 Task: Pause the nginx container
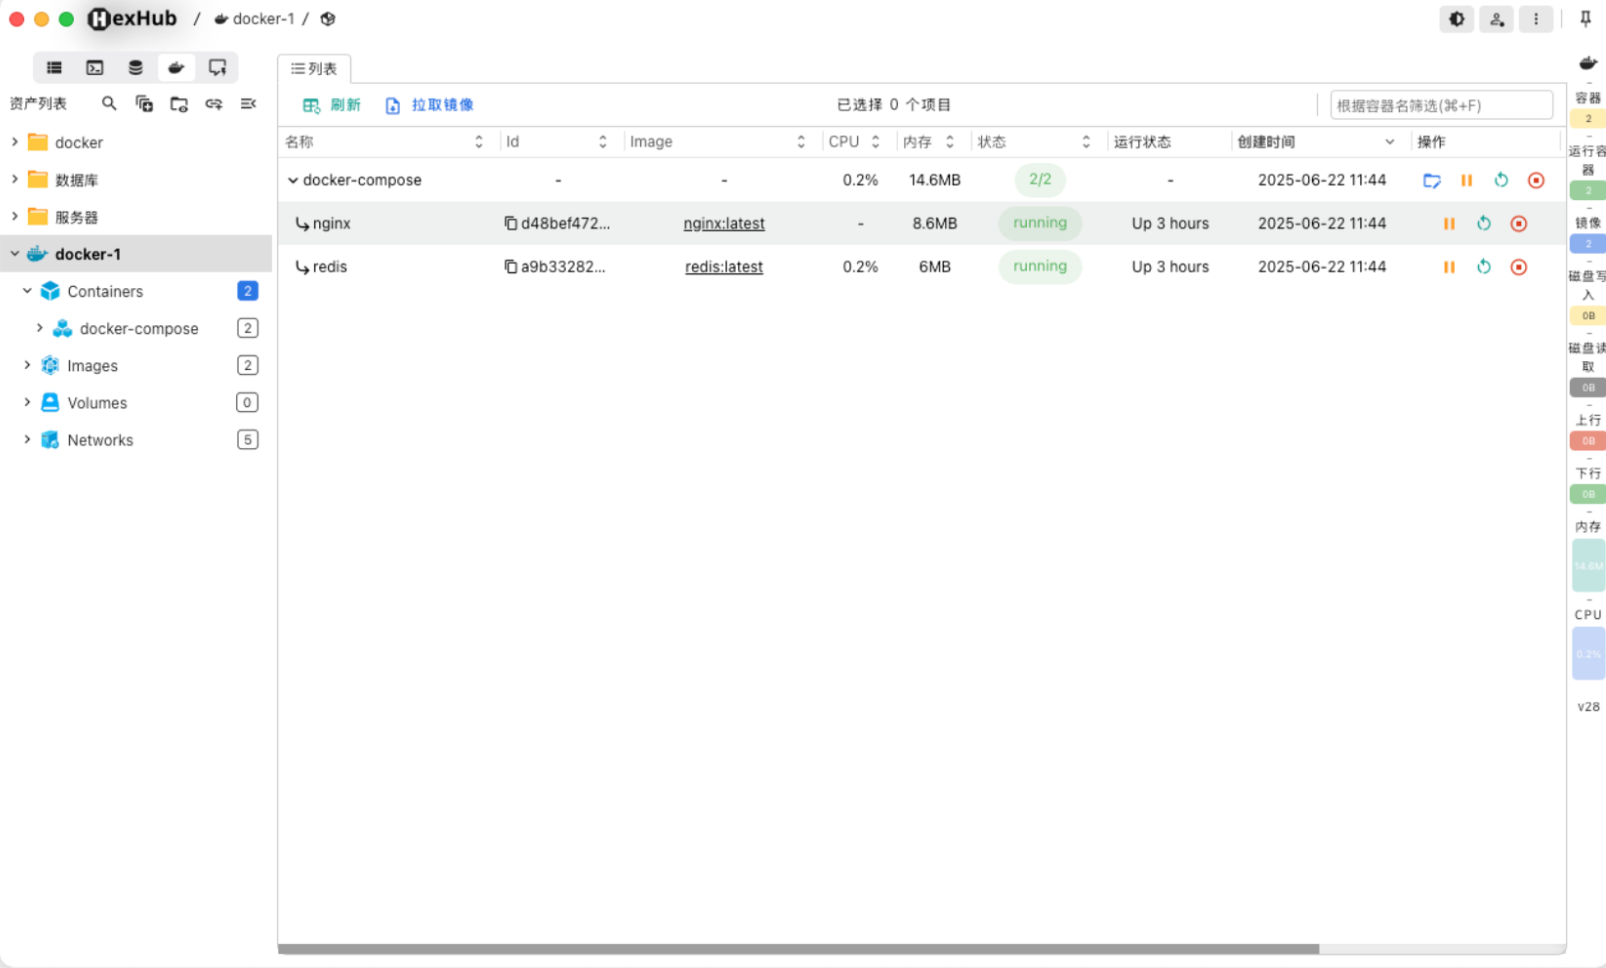click(1449, 223)
